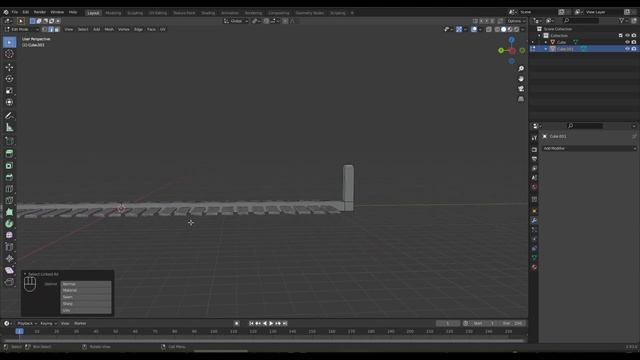Jump to the first frame

[251, 323]
